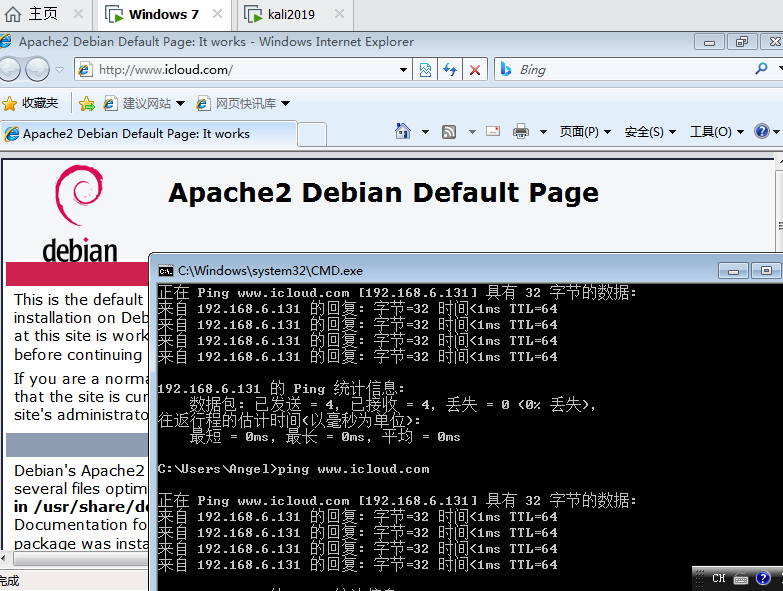The image size is (783, 591).
Task: Click the CH language indicator in tray
Action: click(719, 579)
